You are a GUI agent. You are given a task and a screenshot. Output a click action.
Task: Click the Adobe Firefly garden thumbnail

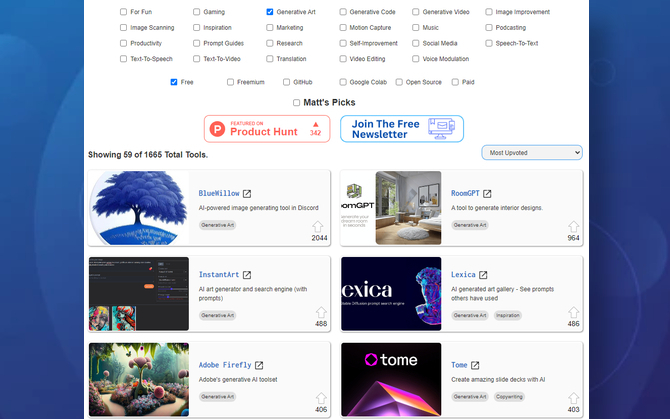(139, 380)
